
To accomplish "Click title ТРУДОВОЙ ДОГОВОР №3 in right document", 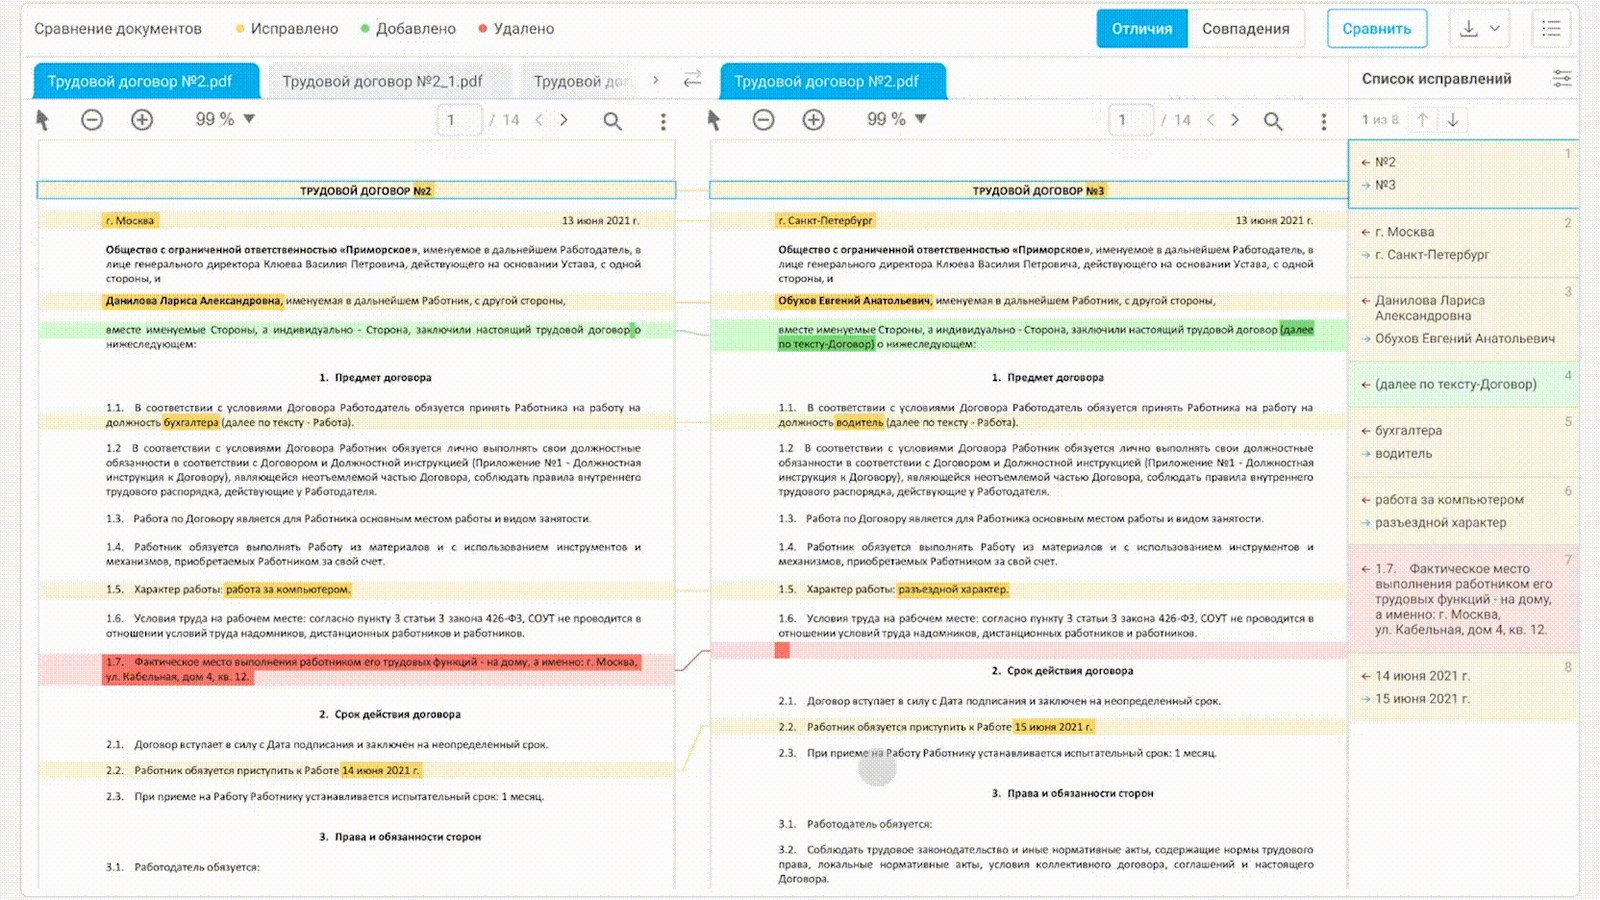I will click(x=1038, y=190).
